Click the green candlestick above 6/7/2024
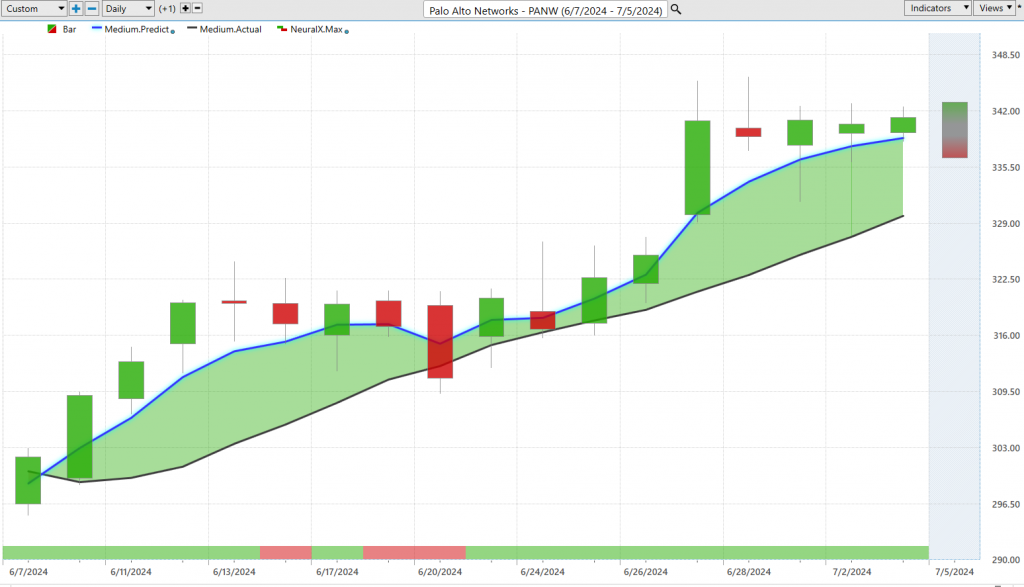 coord(28,480)
